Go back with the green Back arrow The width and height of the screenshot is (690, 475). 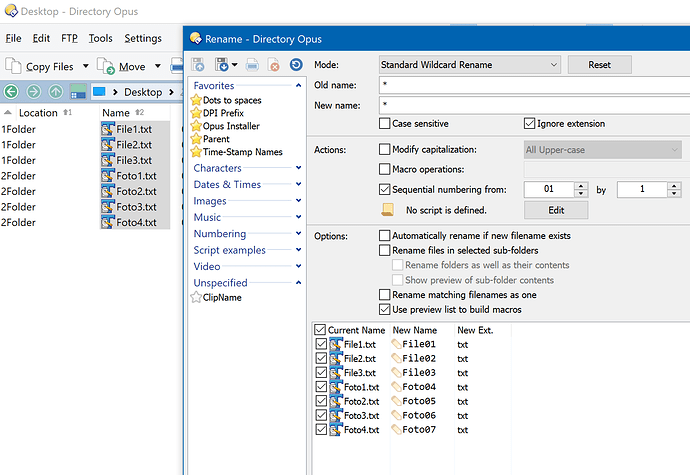11,92
